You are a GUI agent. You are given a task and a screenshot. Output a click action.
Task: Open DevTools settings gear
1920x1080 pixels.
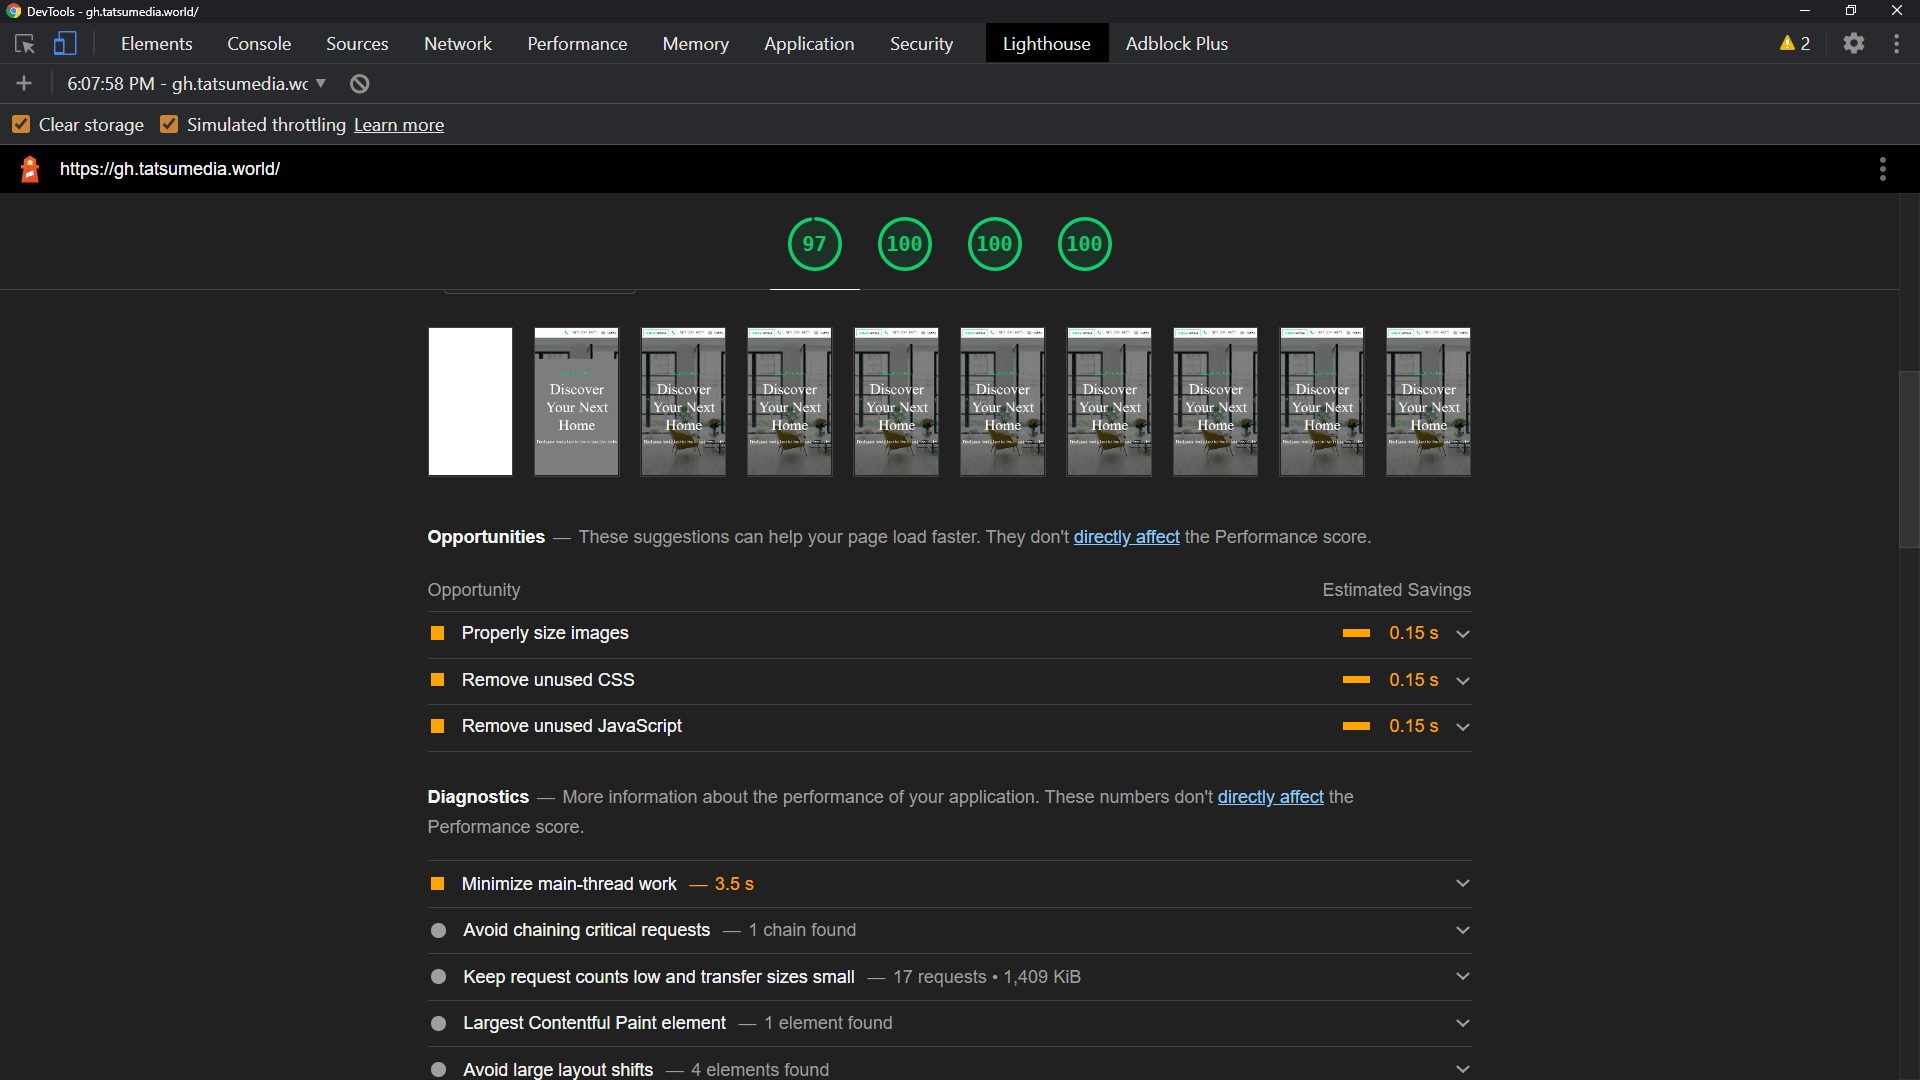(x=1853, y=44)
